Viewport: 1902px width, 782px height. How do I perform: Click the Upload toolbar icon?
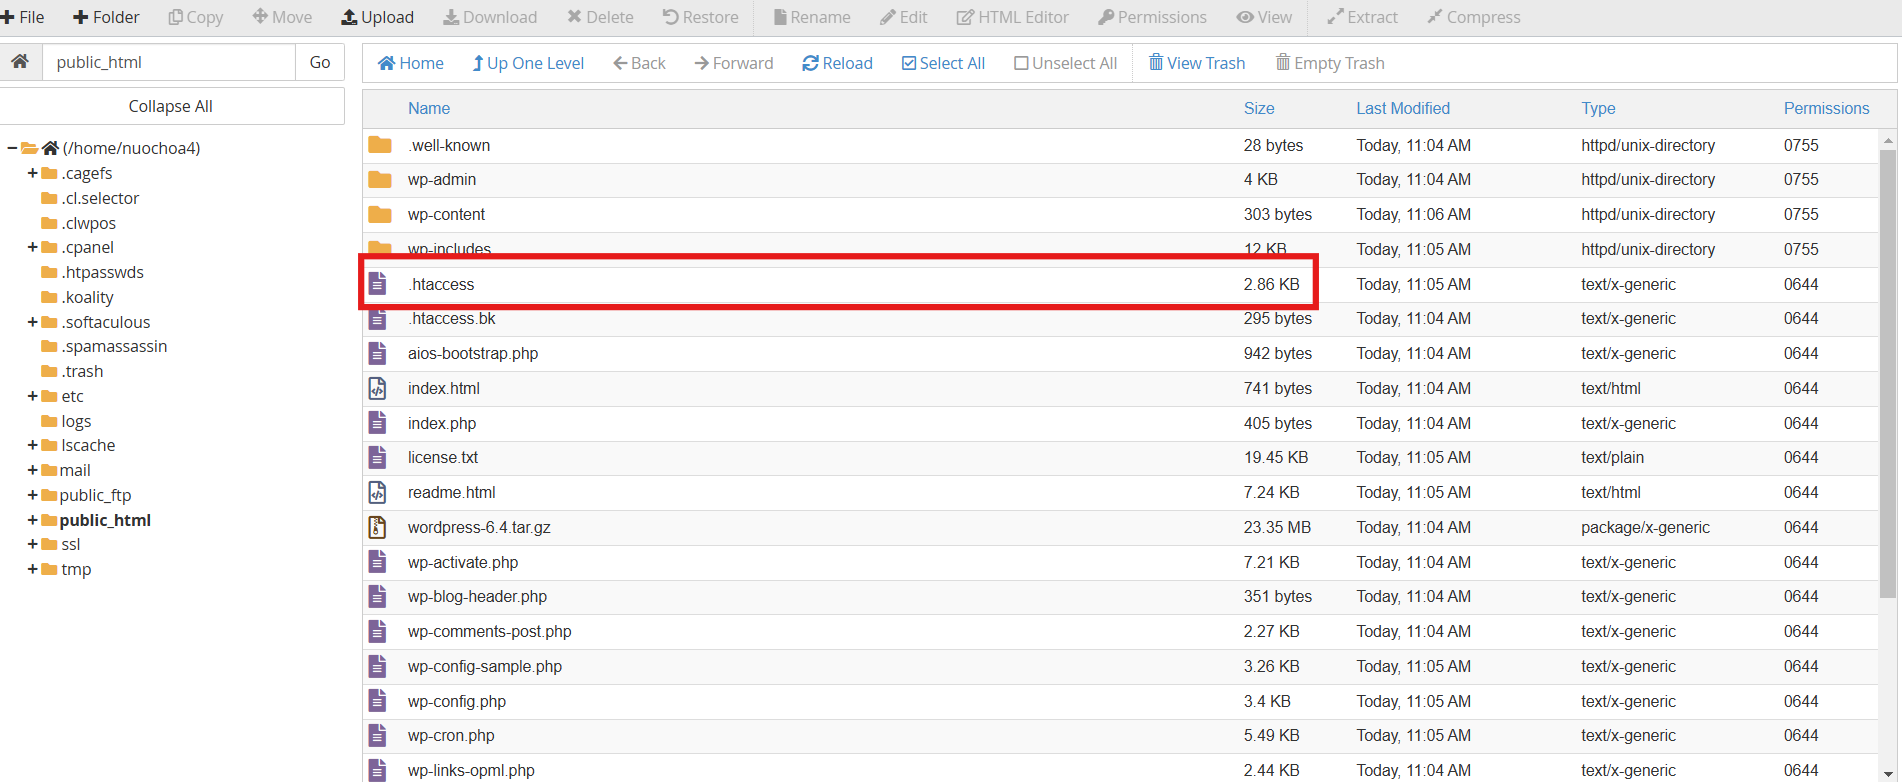tap(350, 17)
